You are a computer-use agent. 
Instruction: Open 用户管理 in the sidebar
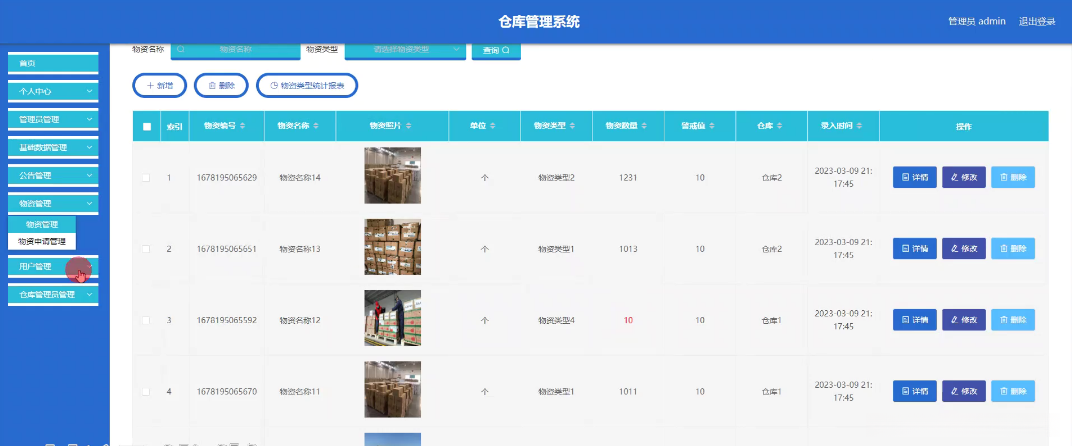pyautogui.click(x=53, y=267)
